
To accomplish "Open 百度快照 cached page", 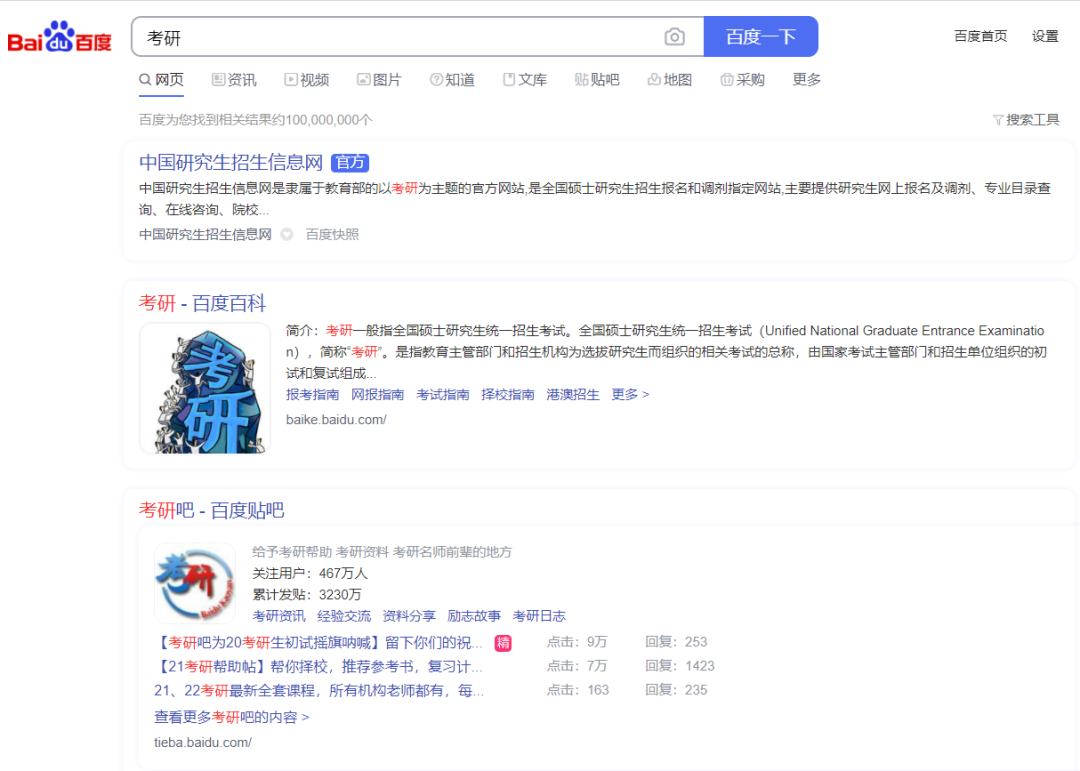I will point(332,234).
